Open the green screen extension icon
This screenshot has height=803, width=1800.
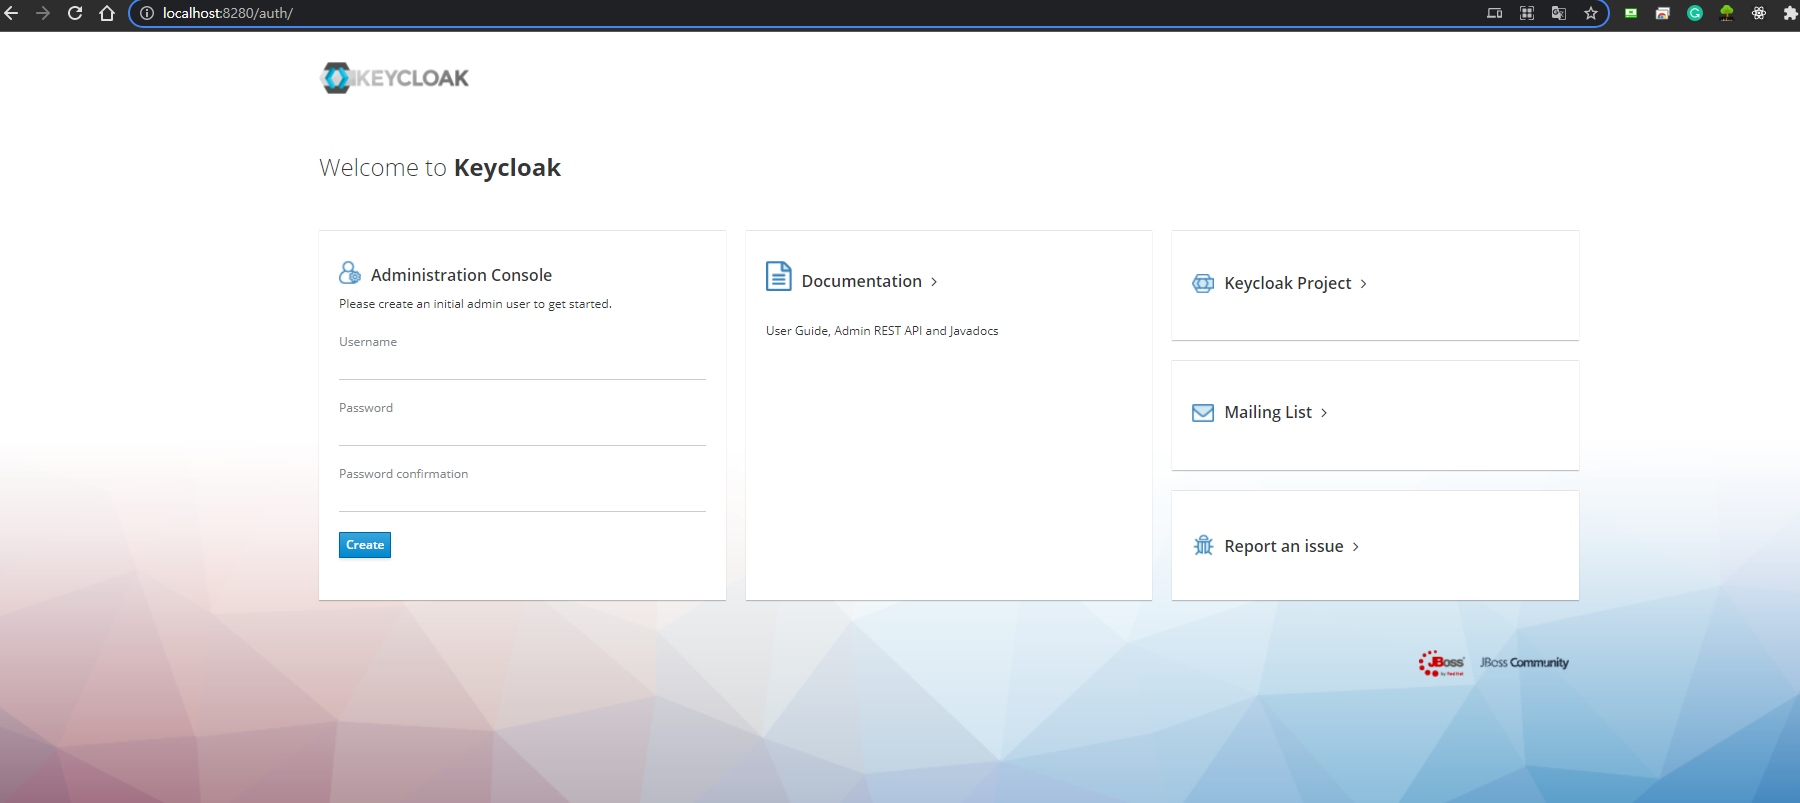click(1631, 13)
